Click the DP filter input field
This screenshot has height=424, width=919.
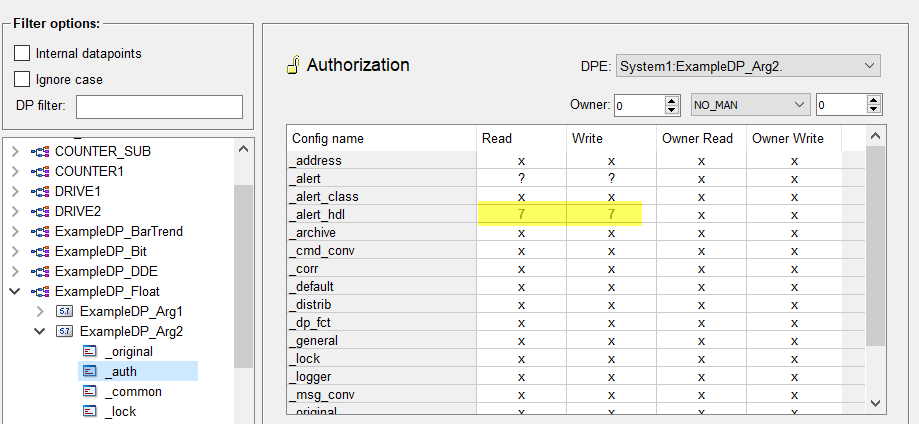pos(159,106)
